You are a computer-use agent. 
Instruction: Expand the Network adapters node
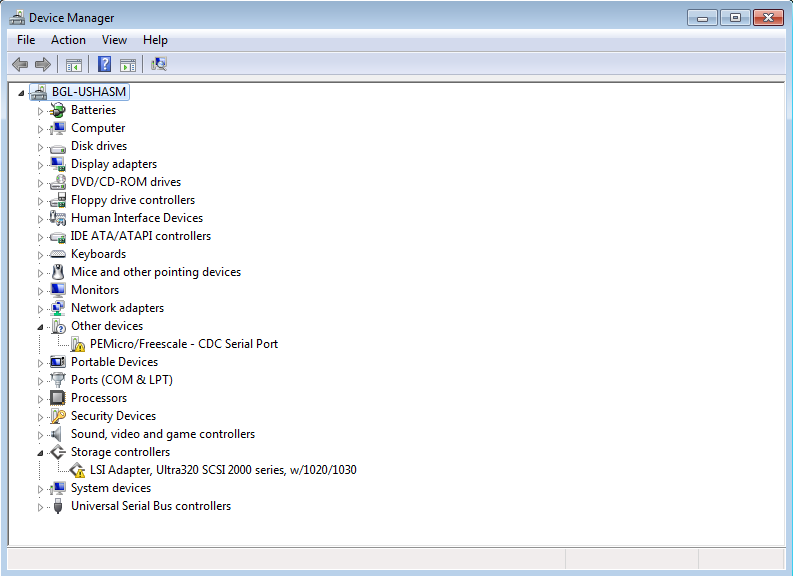coord(41,308)
